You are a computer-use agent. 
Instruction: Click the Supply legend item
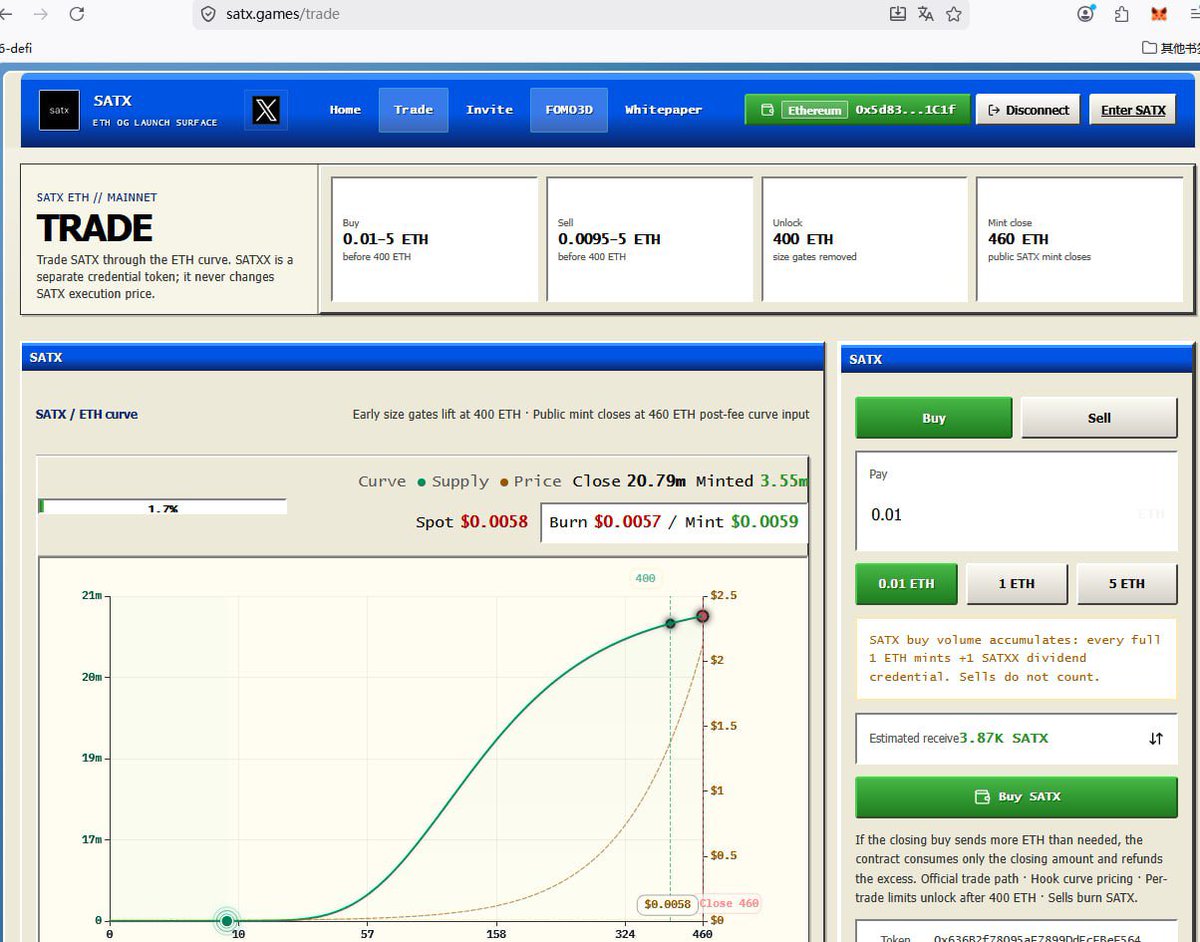[454, 481]
